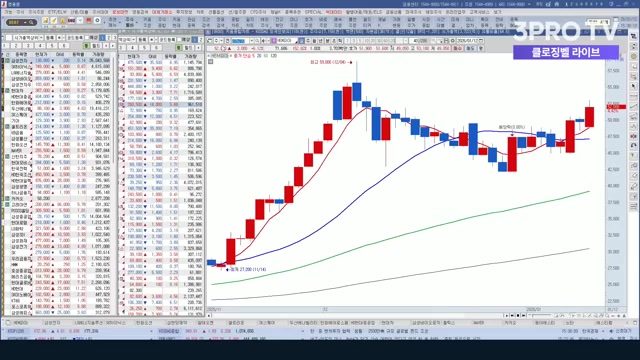
Task: Select page 1 tab in the left watchlist
Action: pos(102,38)
